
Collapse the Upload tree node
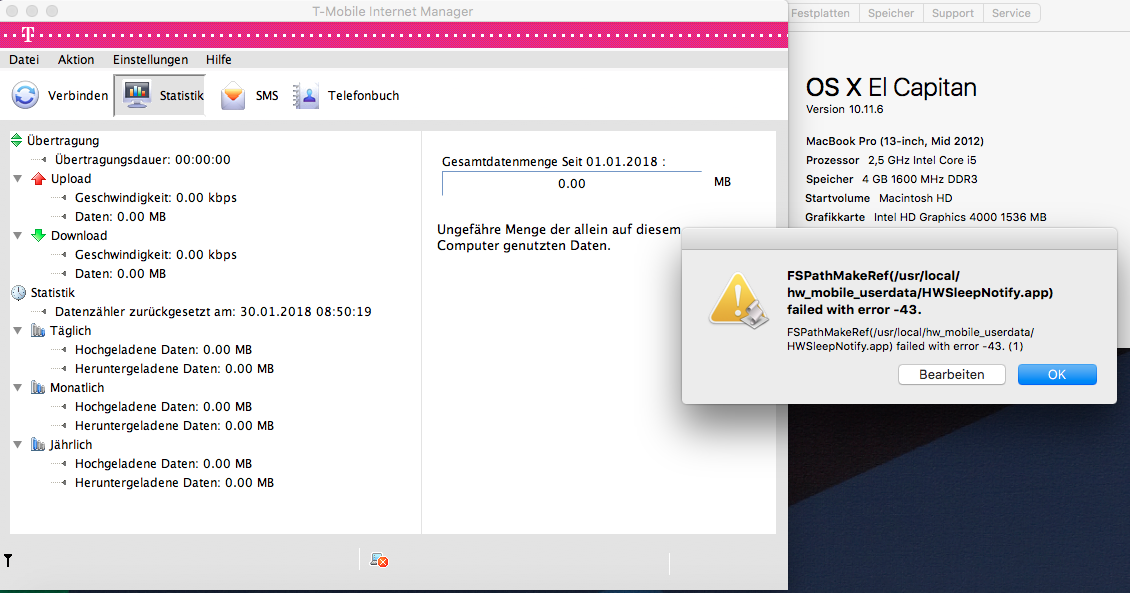(17, 178)
